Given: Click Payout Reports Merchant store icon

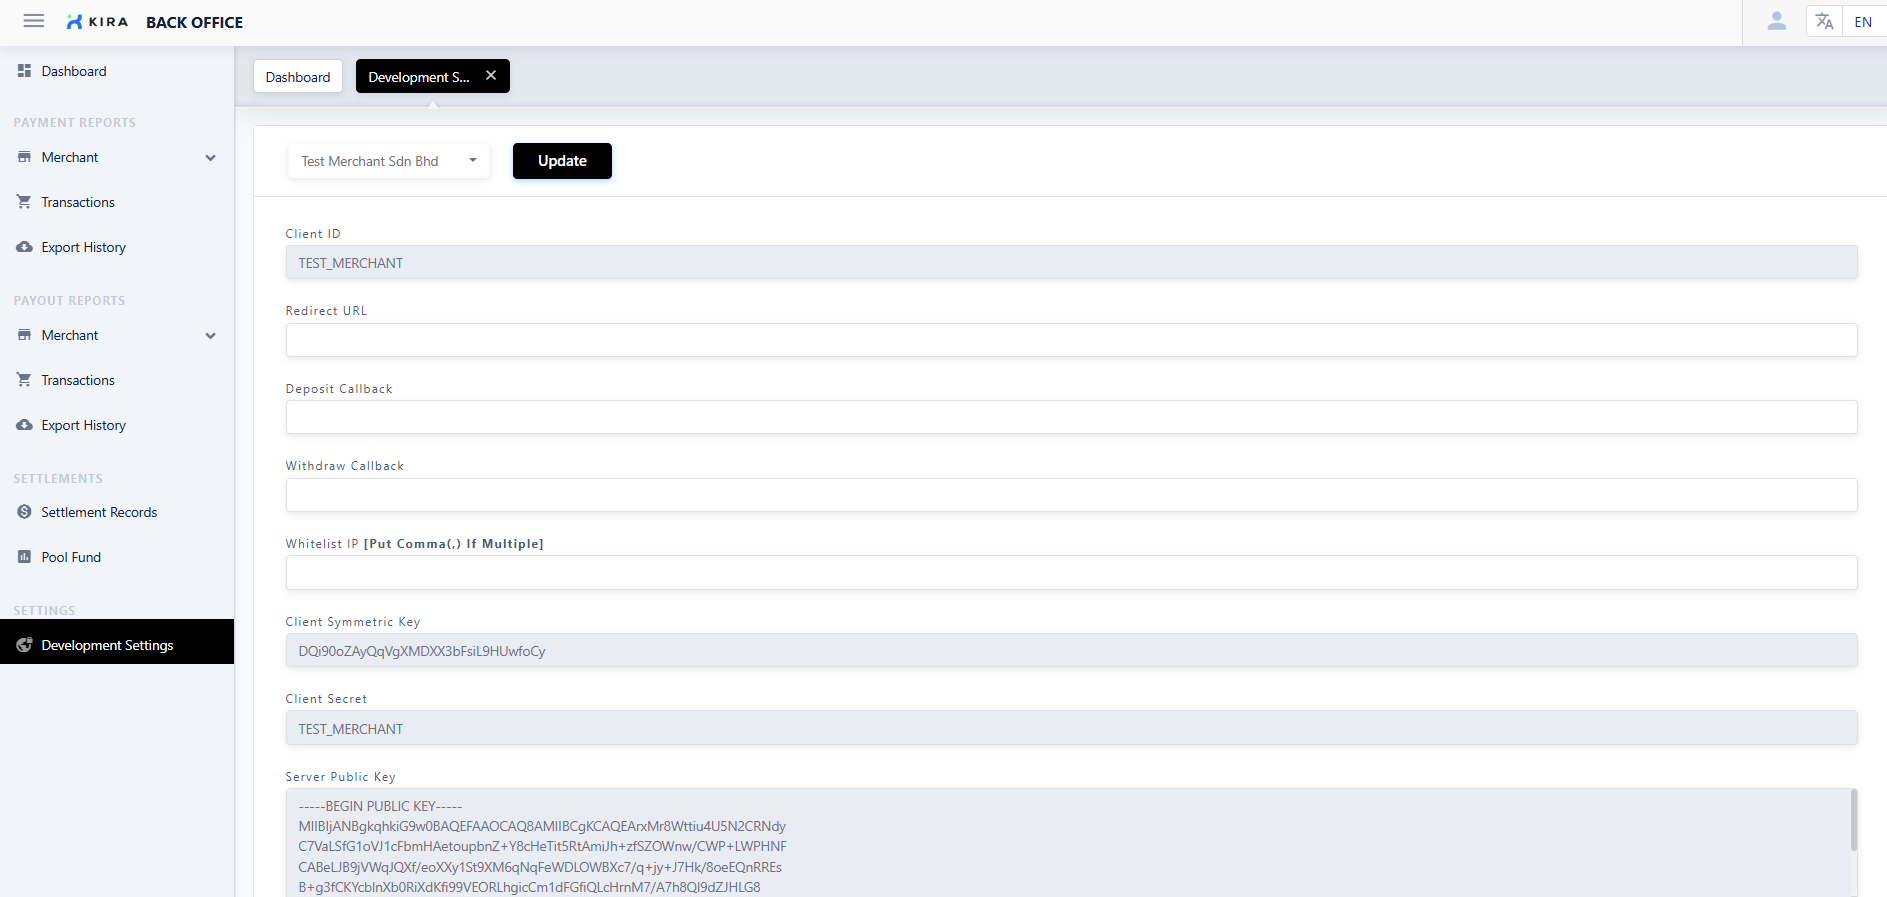Looking at the screenshot, I should coord(24,335).
